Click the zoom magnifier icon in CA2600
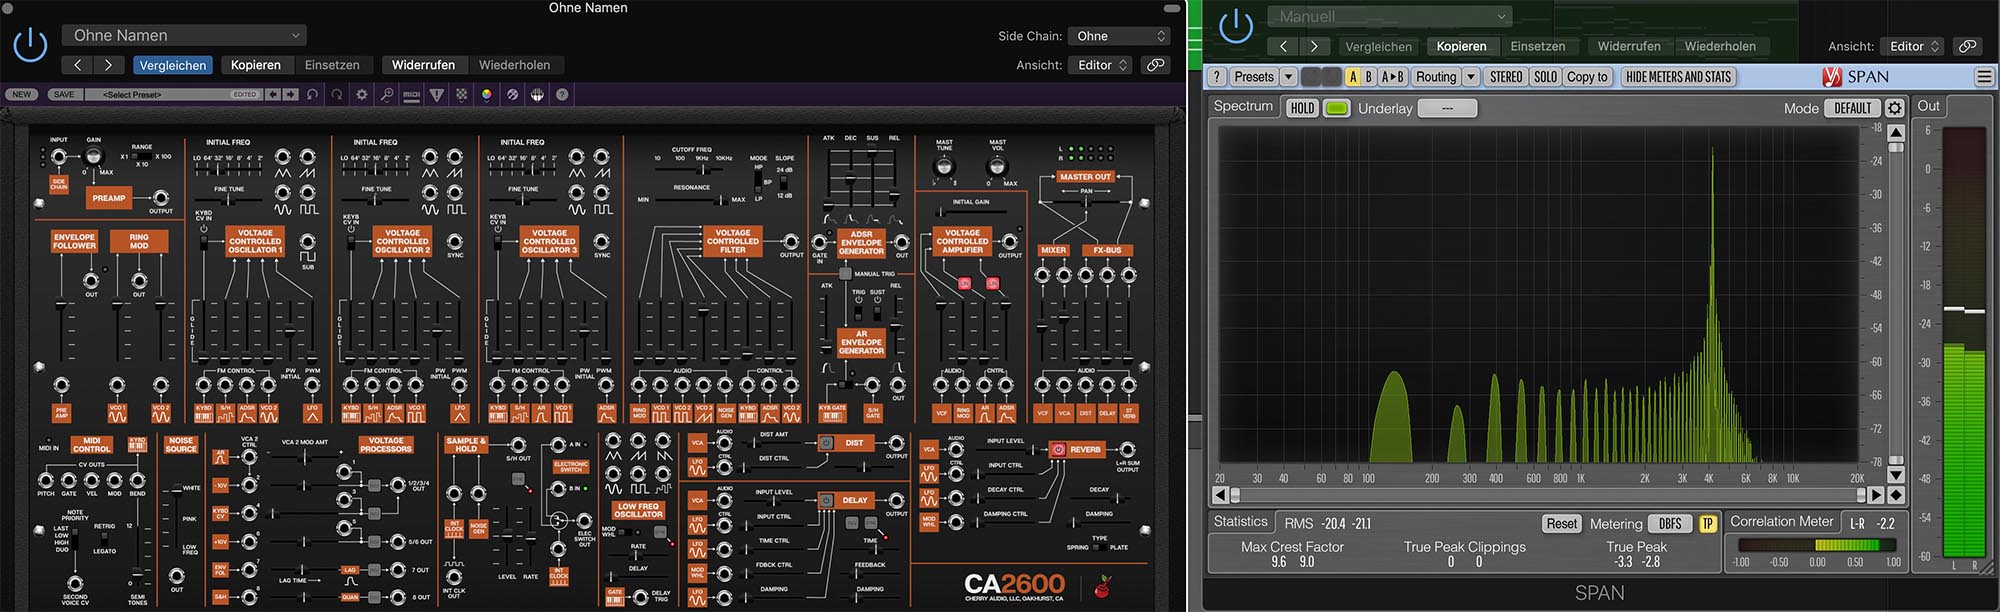 (x=387, y=94)
